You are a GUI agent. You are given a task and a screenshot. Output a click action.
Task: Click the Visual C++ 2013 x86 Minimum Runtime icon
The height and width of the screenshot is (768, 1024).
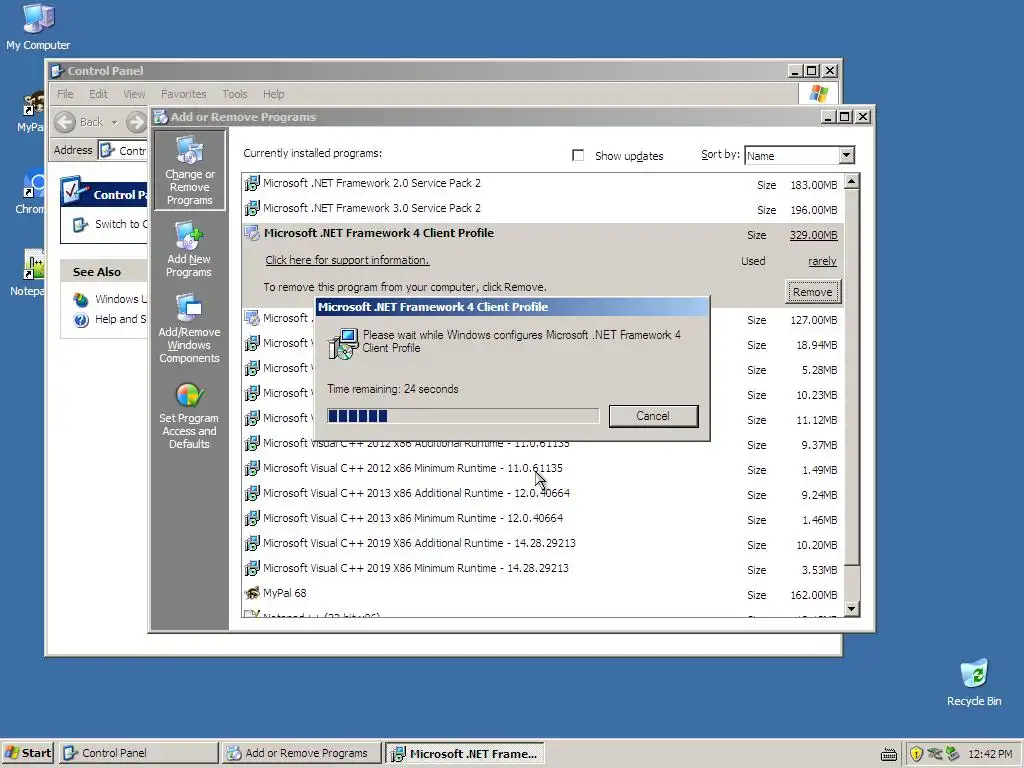tap(252, 518)
